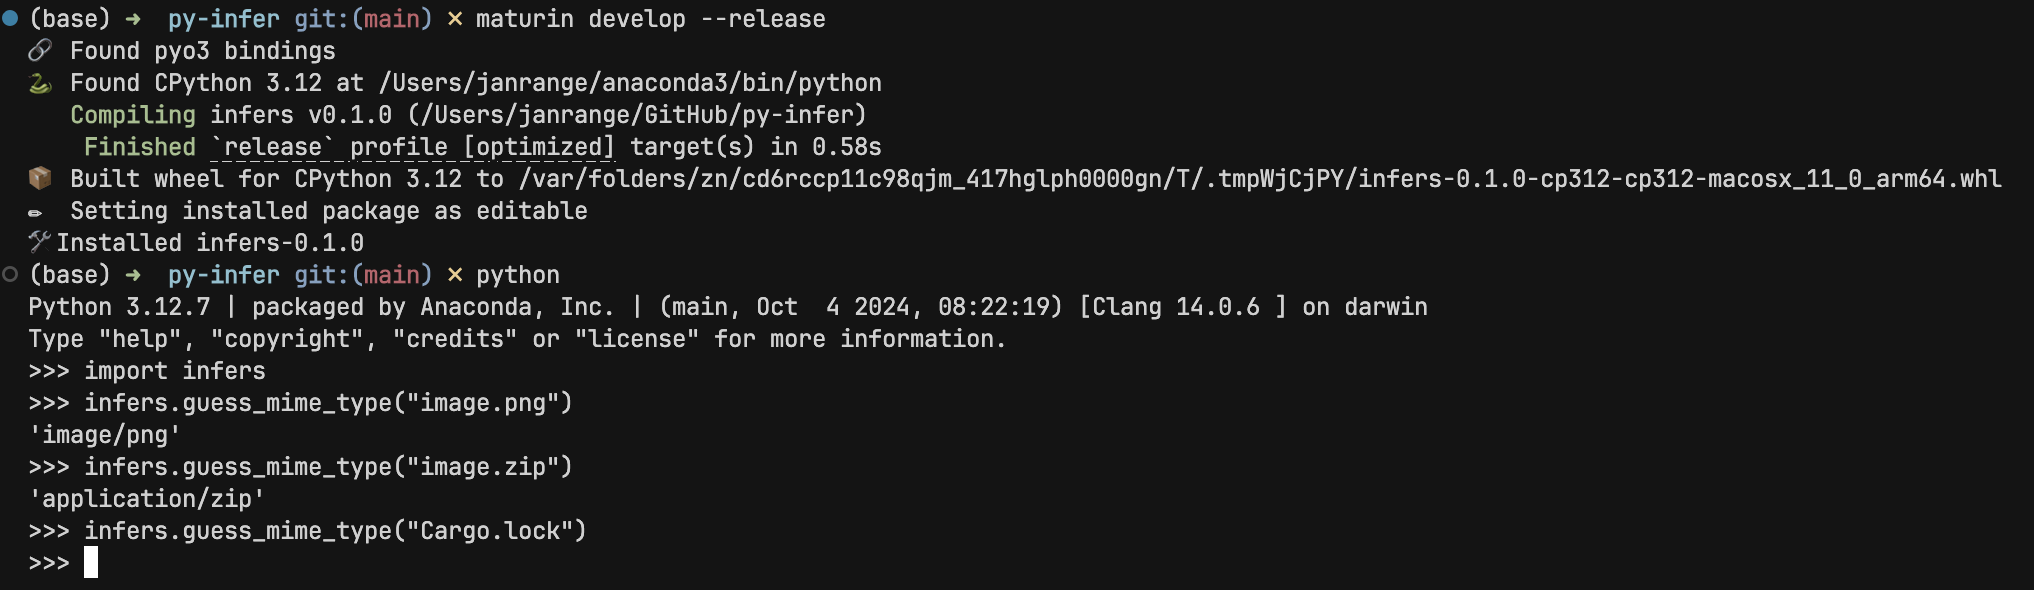Click the green "Compiling" status word
The image size is (2034, 590).
tap(133, 115)
